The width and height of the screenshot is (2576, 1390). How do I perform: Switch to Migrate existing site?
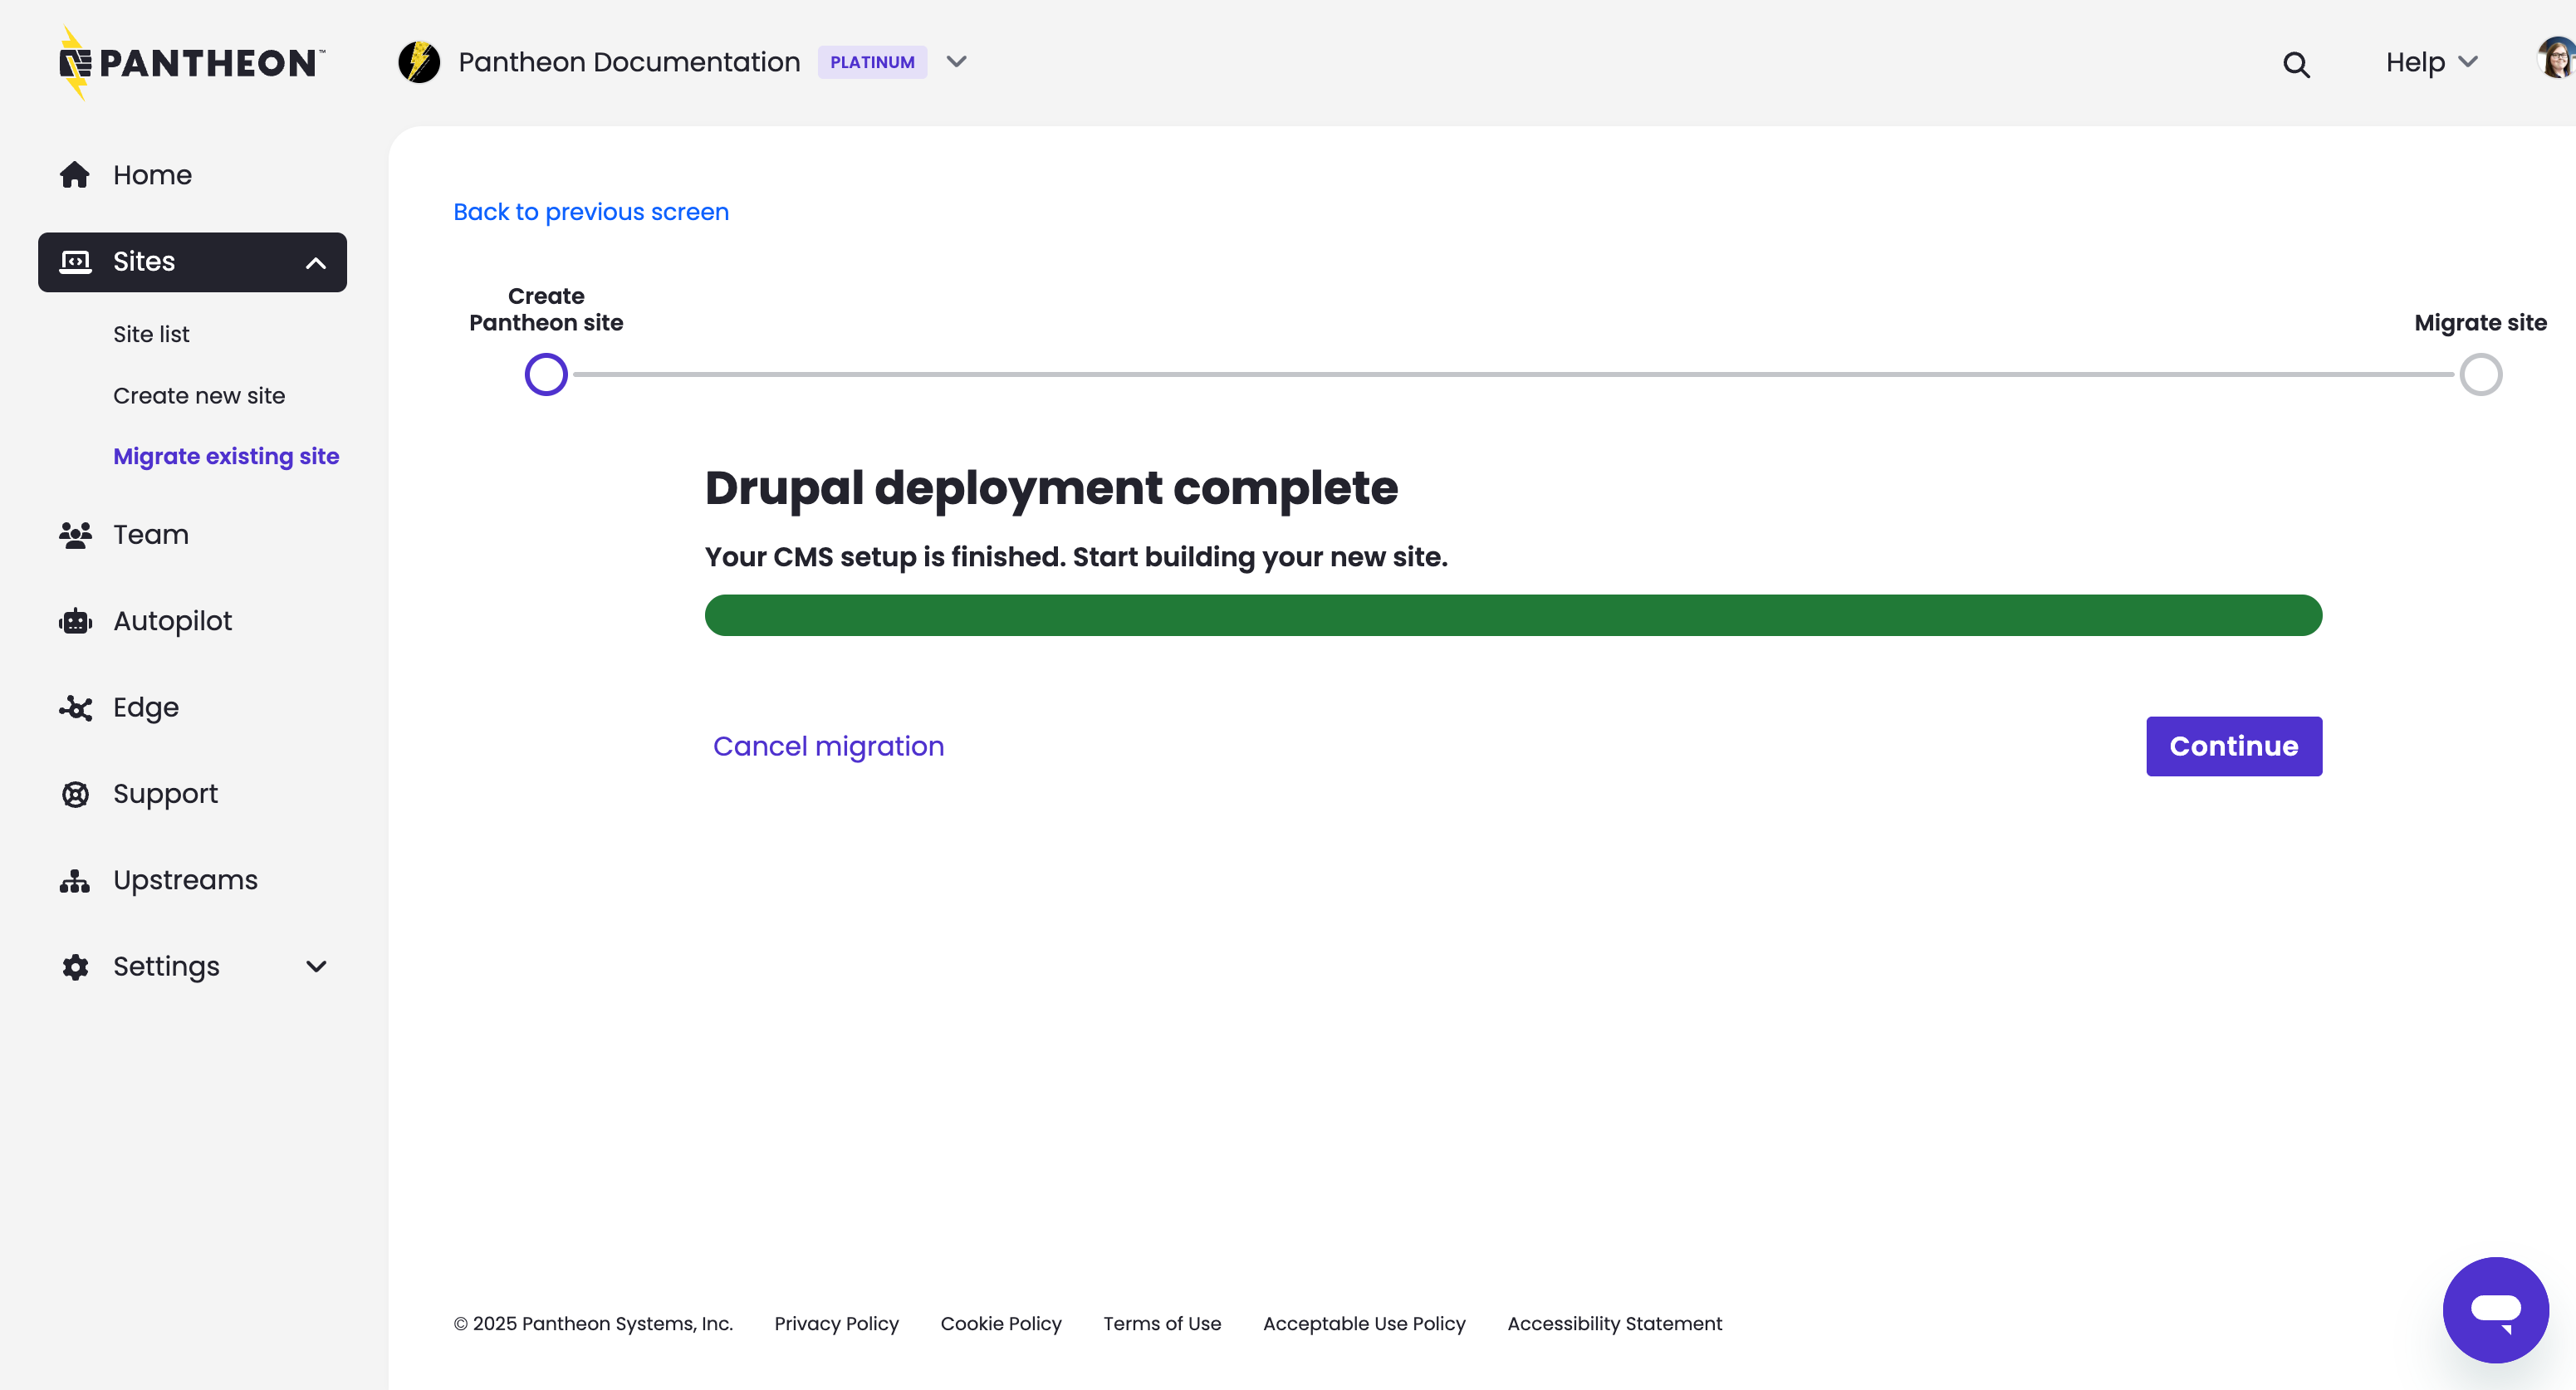pos(226,456)
